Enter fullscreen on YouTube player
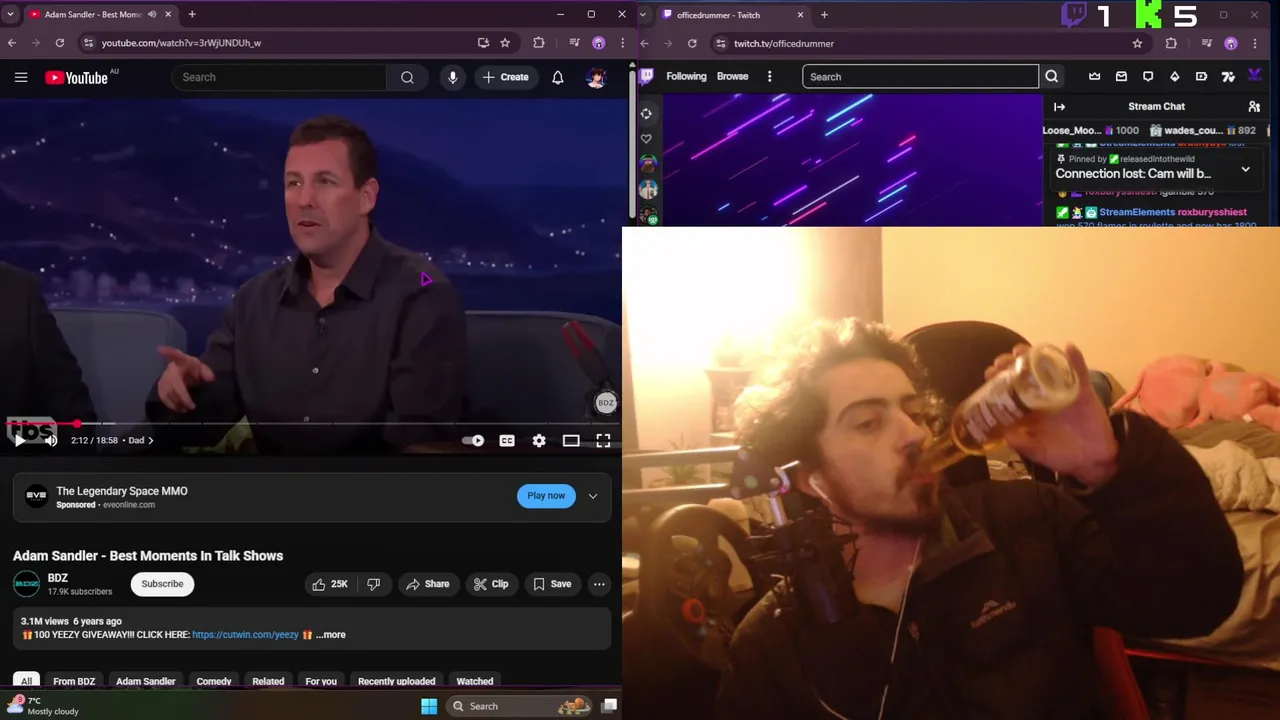Image resolution: width=1280 pixels, height=720 pixels. point(603,440)
